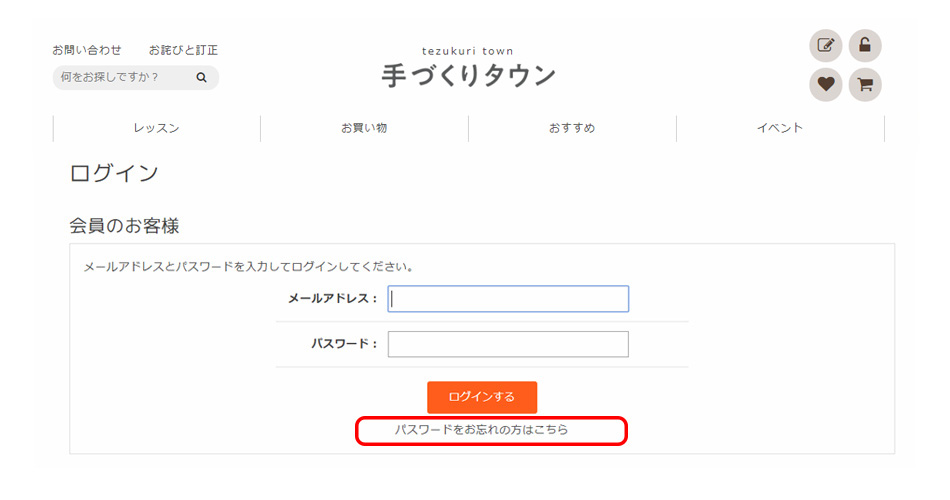This screenshot has height=500, width=950.
Task: Click the unlocked padlock login icon
Action: pos(865,45)
